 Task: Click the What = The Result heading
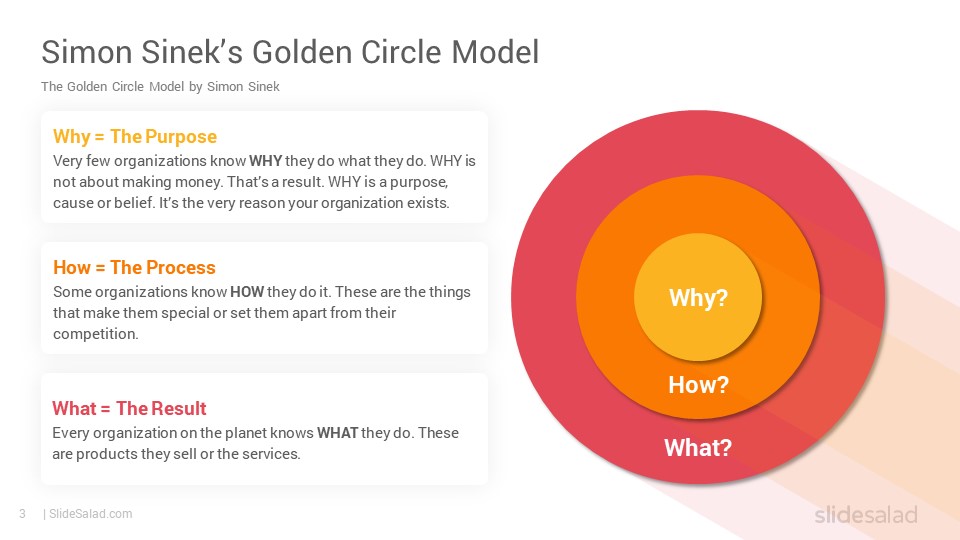click(129, 408)
